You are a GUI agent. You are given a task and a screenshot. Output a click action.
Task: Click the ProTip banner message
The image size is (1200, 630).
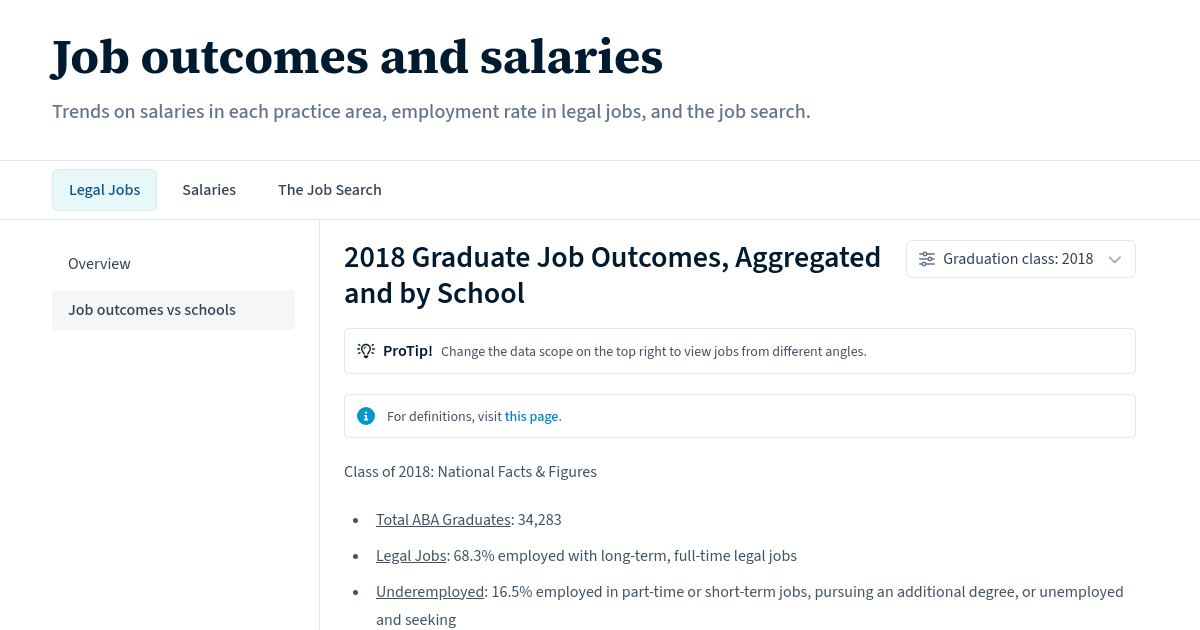(654, 351)
